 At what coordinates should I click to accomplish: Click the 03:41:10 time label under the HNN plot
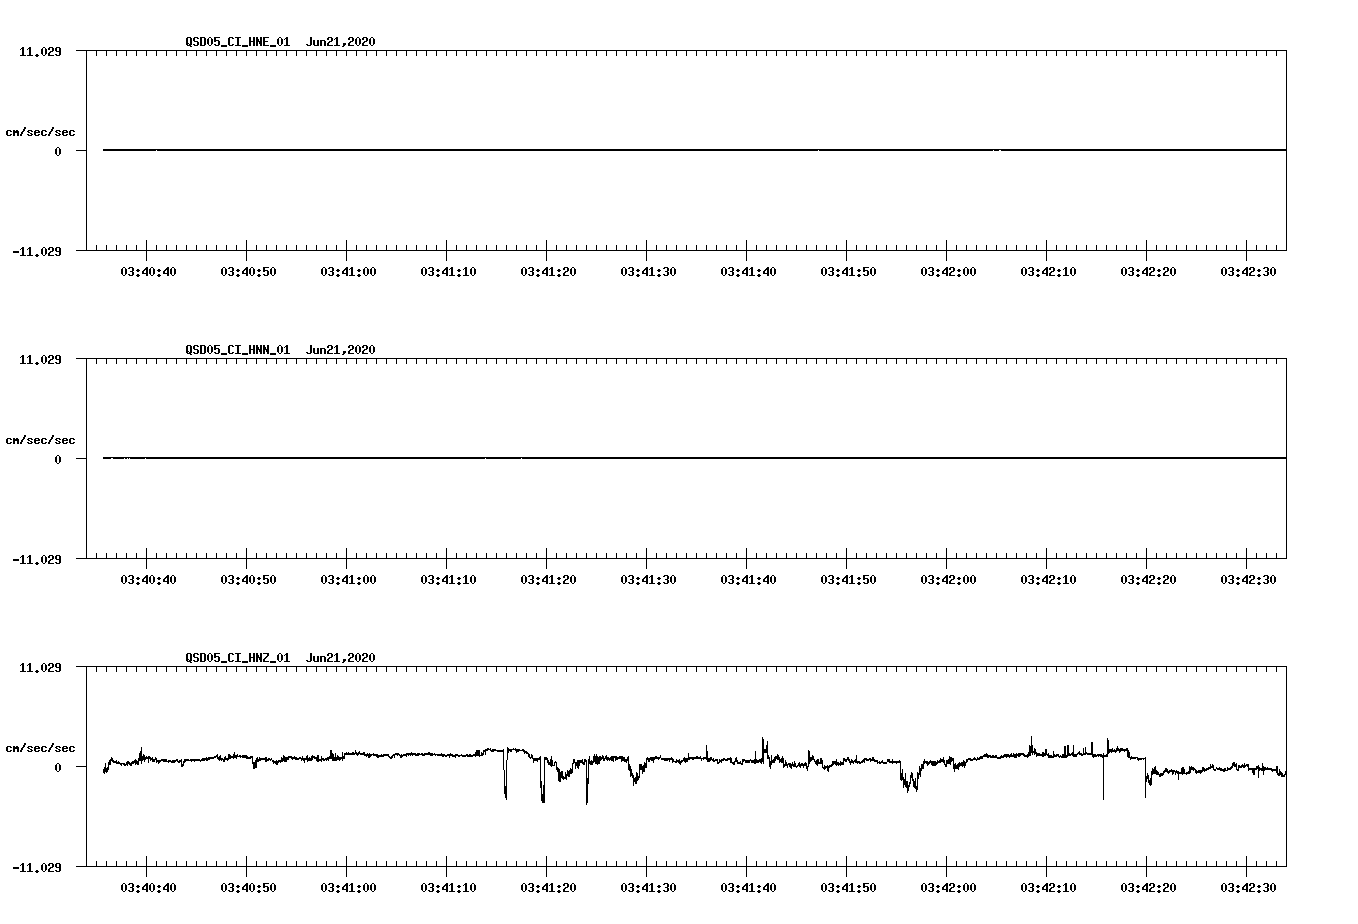pos(448,580)
